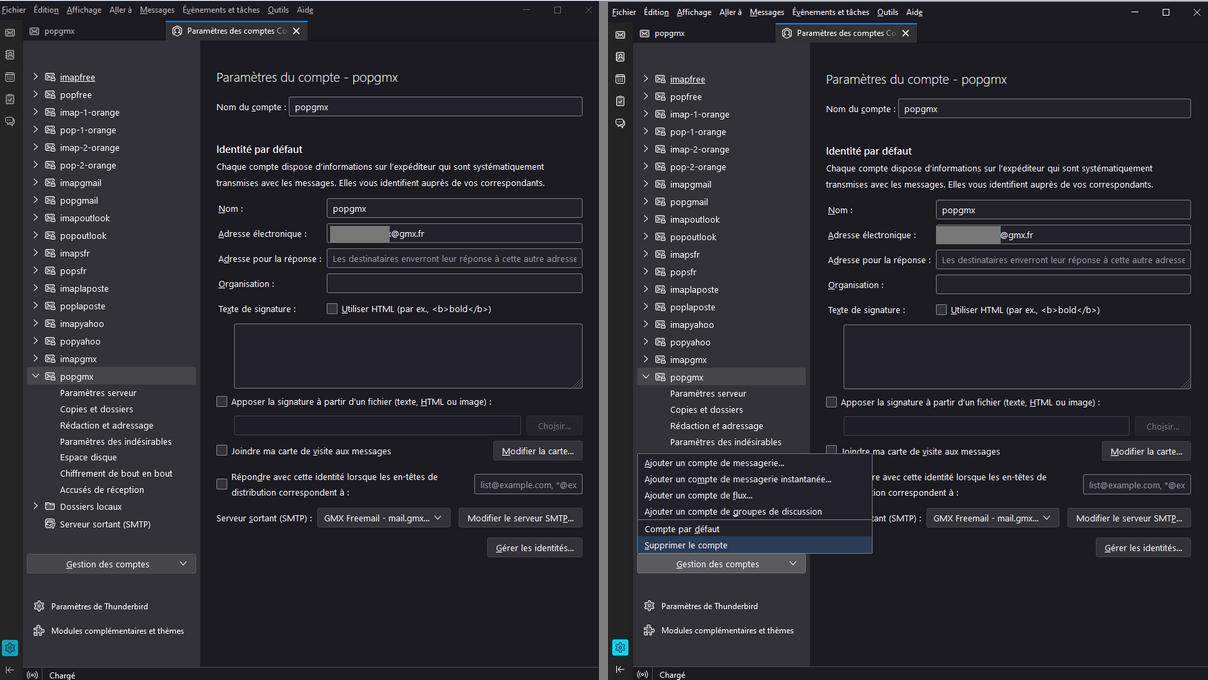Collapse spaces toolbar arrow in right window
1208x680 pixels.
[620, 669]
